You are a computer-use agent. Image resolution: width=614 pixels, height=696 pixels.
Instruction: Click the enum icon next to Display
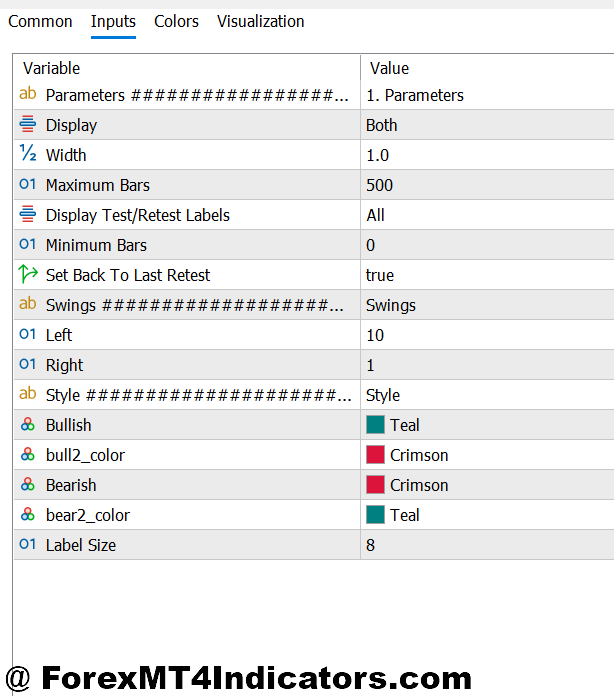(27, 125)
